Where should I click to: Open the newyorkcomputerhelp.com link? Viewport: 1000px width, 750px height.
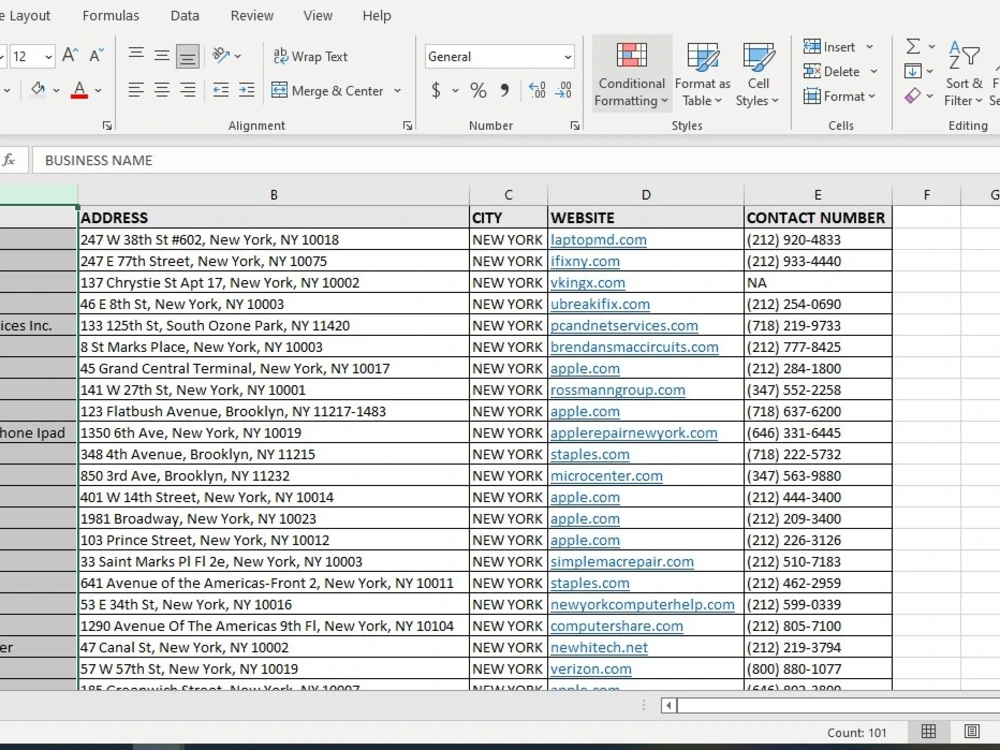[642, 605]
